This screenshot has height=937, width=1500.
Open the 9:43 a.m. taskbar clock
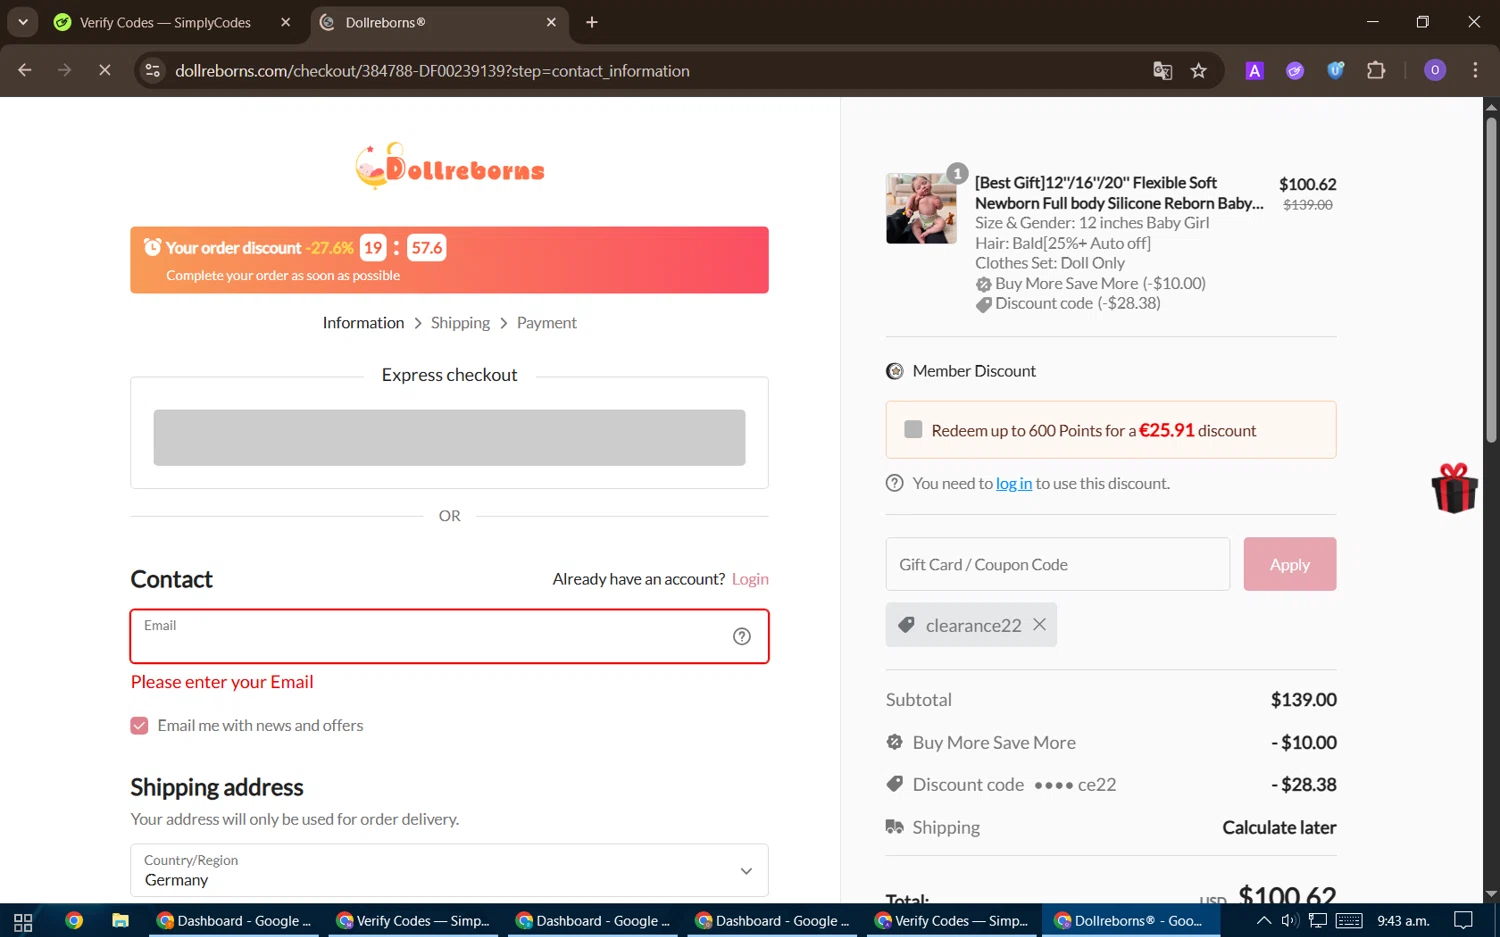point(1403,921)
